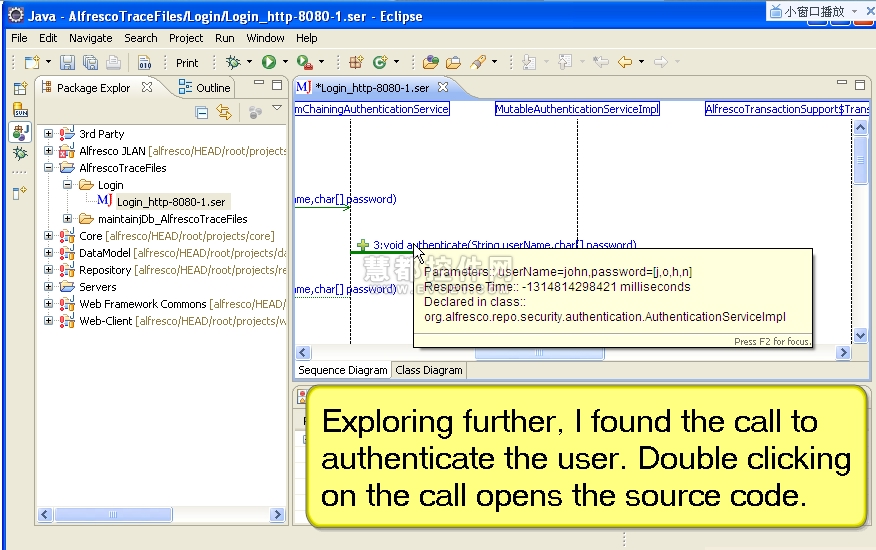Screen dimensions: 876x550
Task: Open the New wizard dropdown arrow
Action: [48, 62]
